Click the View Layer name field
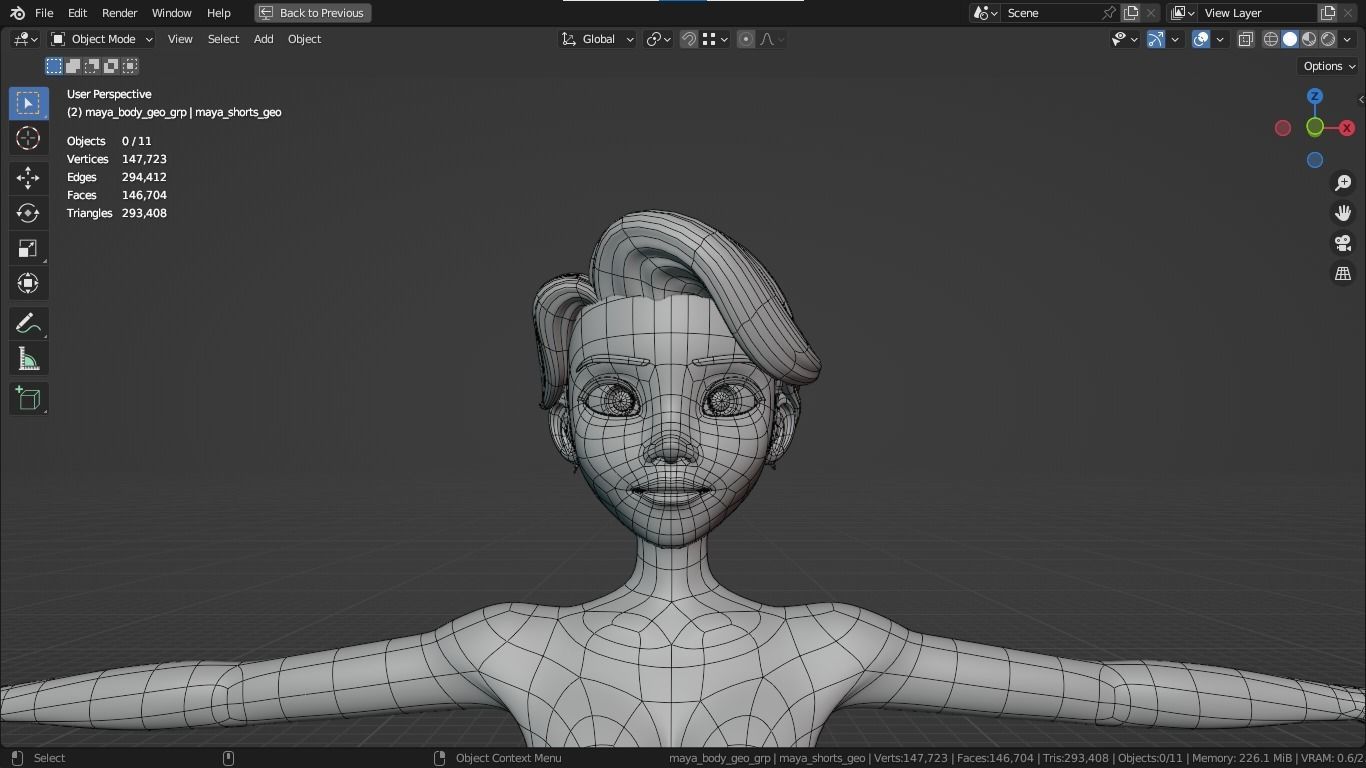1366x768 pixels. (x=1258, y=13)
